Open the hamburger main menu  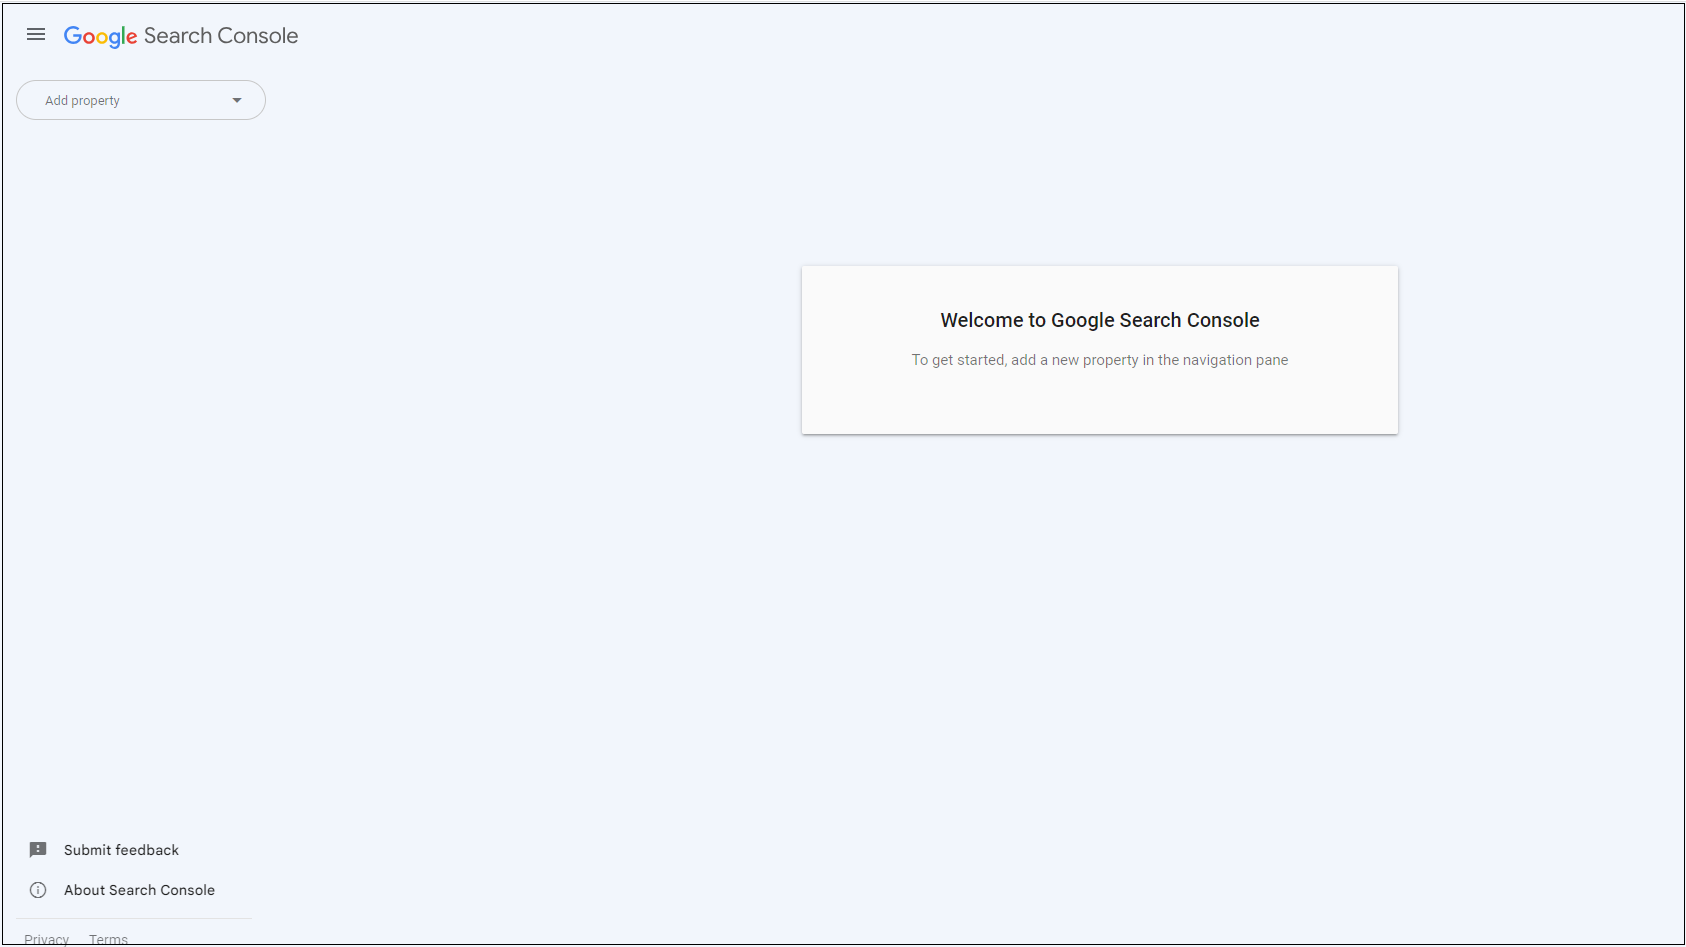click(x=36, y=35)
